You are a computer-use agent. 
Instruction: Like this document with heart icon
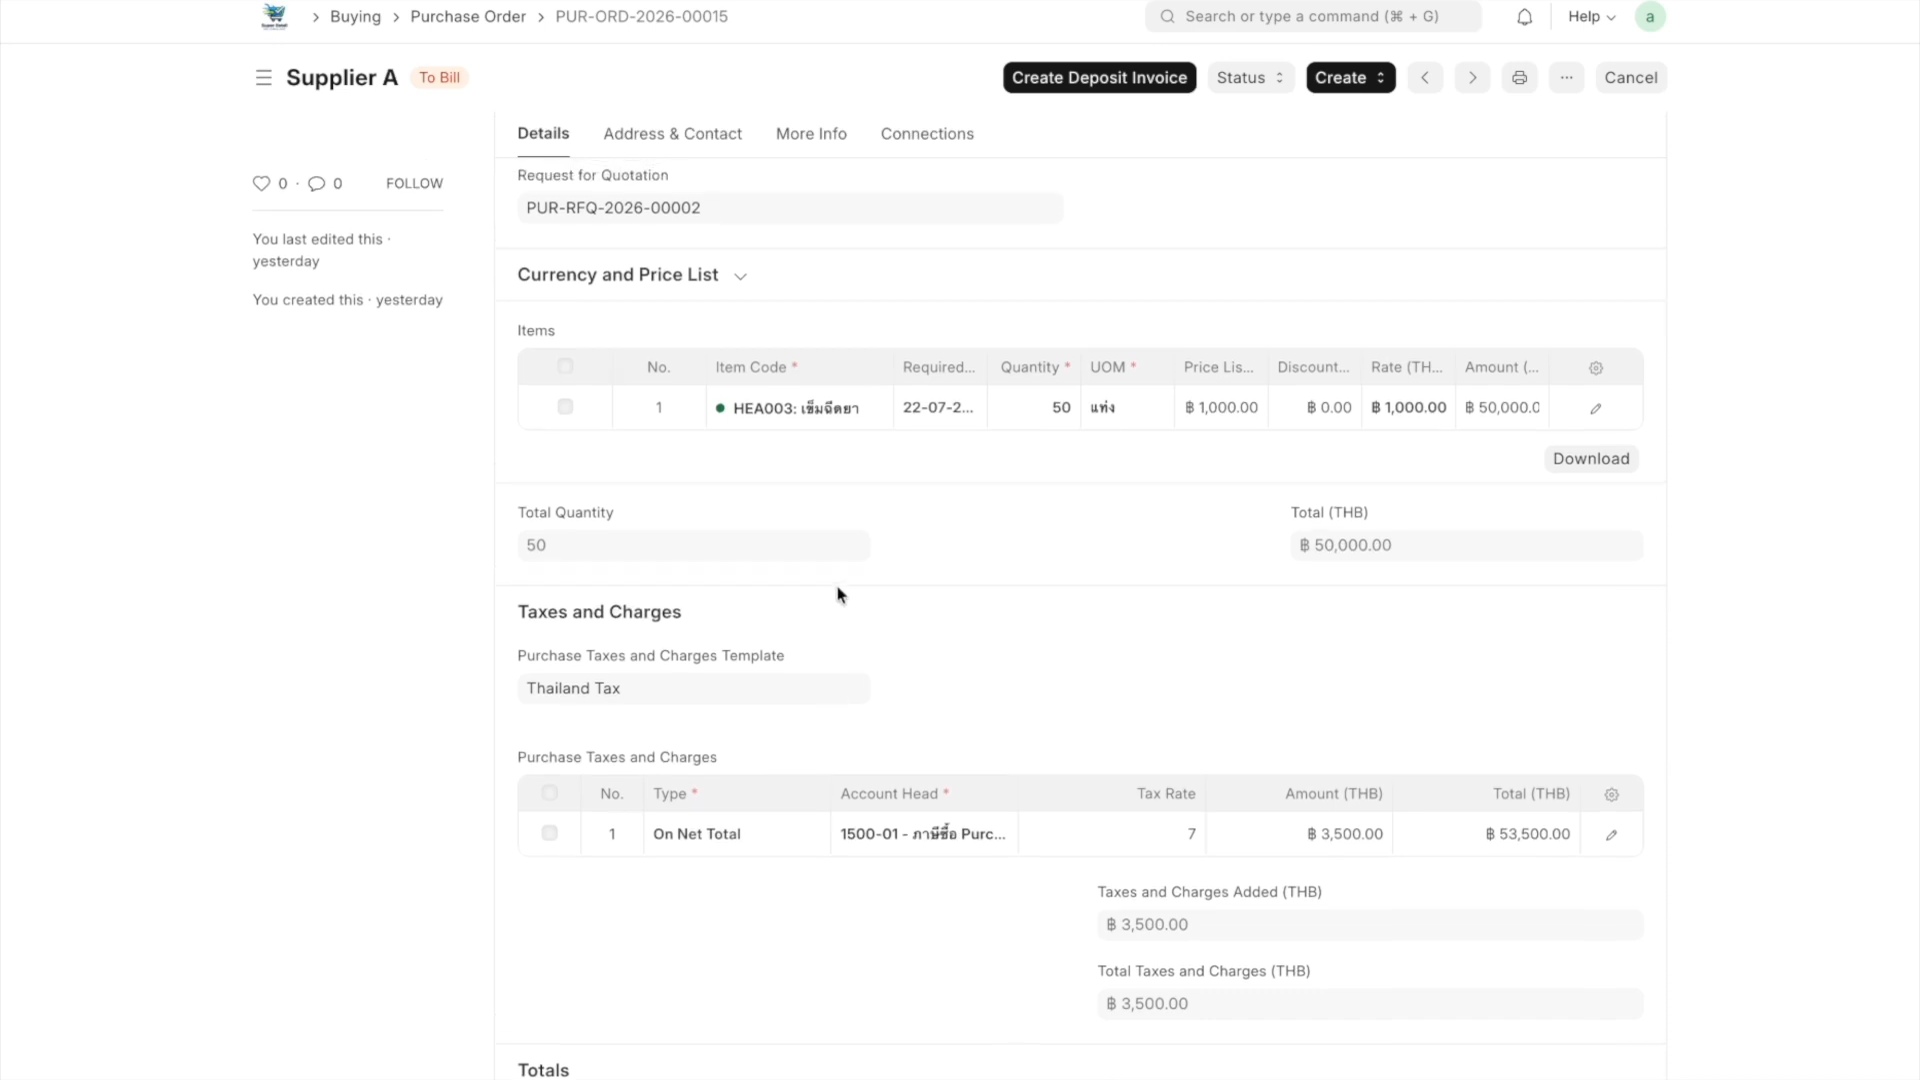point(261,183)
